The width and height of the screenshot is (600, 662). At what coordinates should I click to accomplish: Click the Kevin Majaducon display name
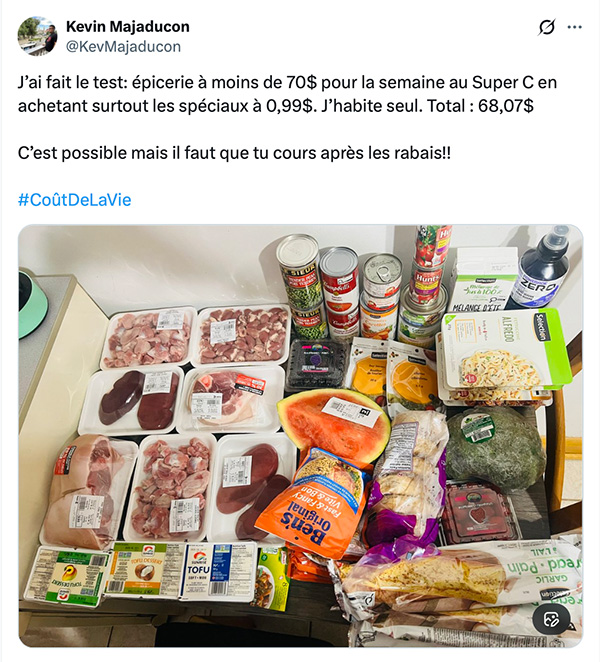128,27
